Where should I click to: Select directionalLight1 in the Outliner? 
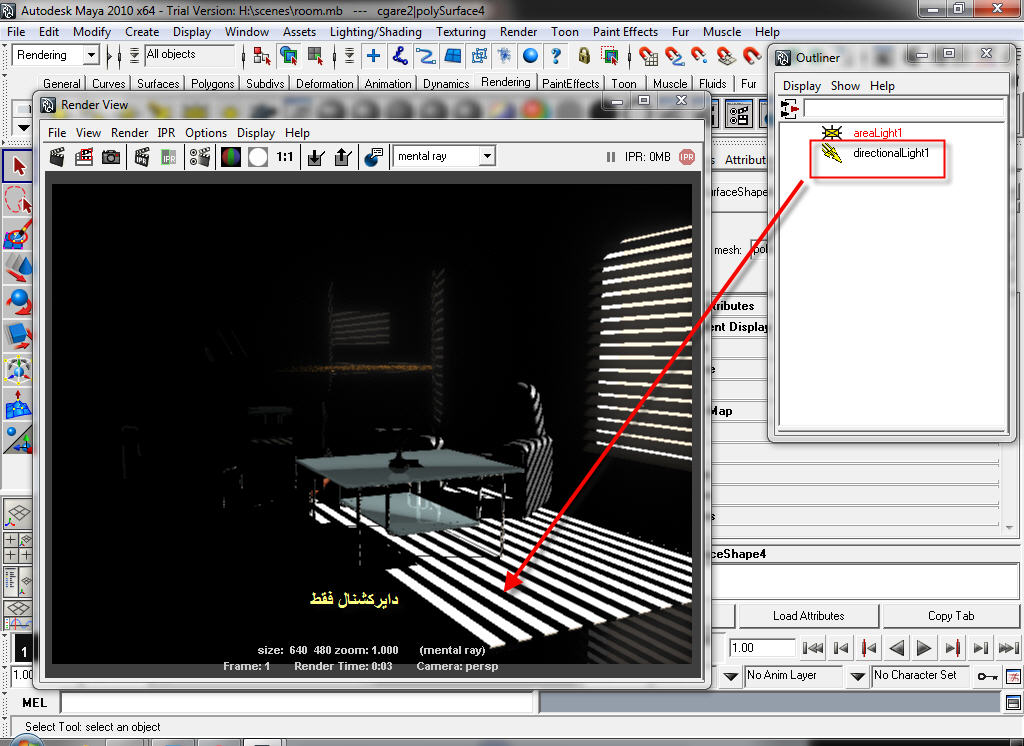tap(890, 153)
